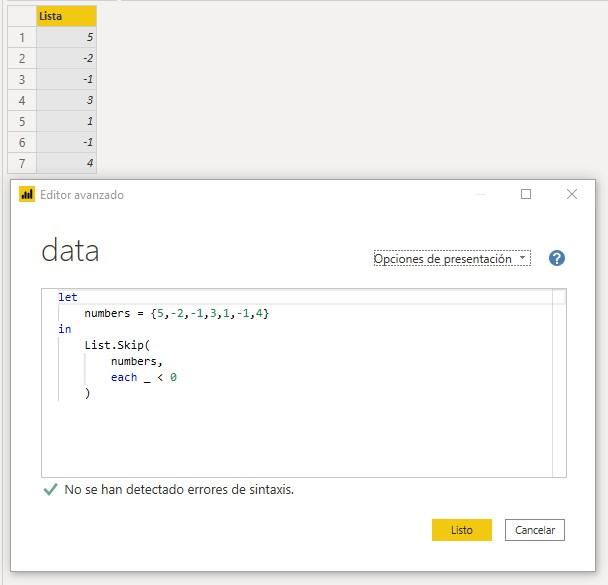Viewport: 608px width, 585px height.
Task: Select row number 5 in the table
Action: [x=21, y=121]
